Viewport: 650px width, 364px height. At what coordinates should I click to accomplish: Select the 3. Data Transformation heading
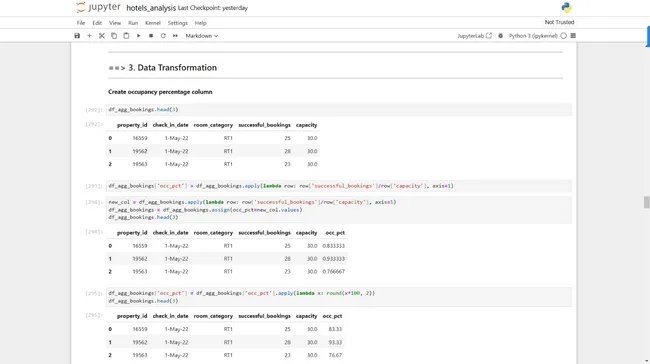[162, 68]
